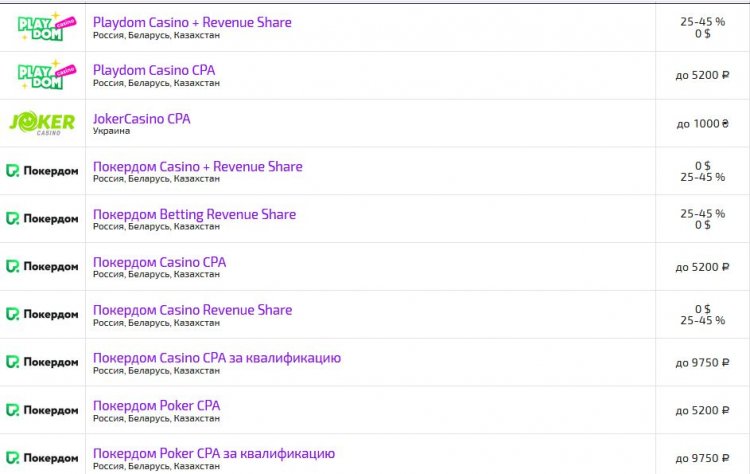This screenshot has width=750, height=474.
Task: Select payout of Покердом Casino + Revenue Share
Action: (x=703, y=171)
